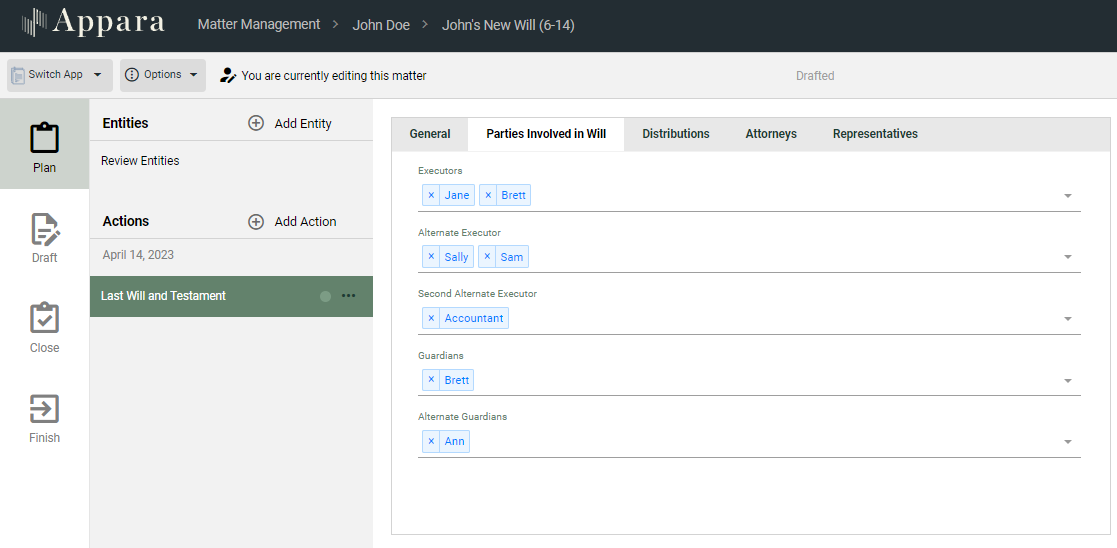
Task: Expand the Executors dropdown arrow
Action: (x=1067, y=196)
